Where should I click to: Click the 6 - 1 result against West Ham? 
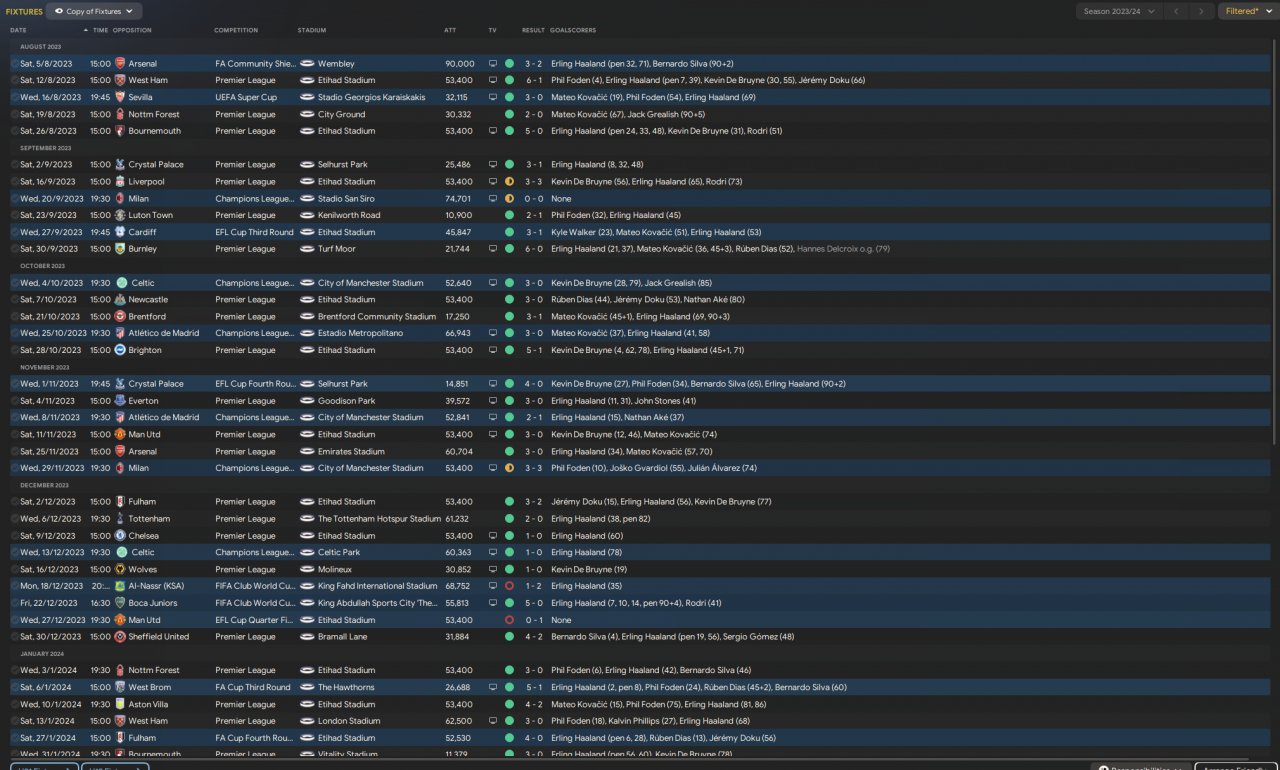point(533,81)
